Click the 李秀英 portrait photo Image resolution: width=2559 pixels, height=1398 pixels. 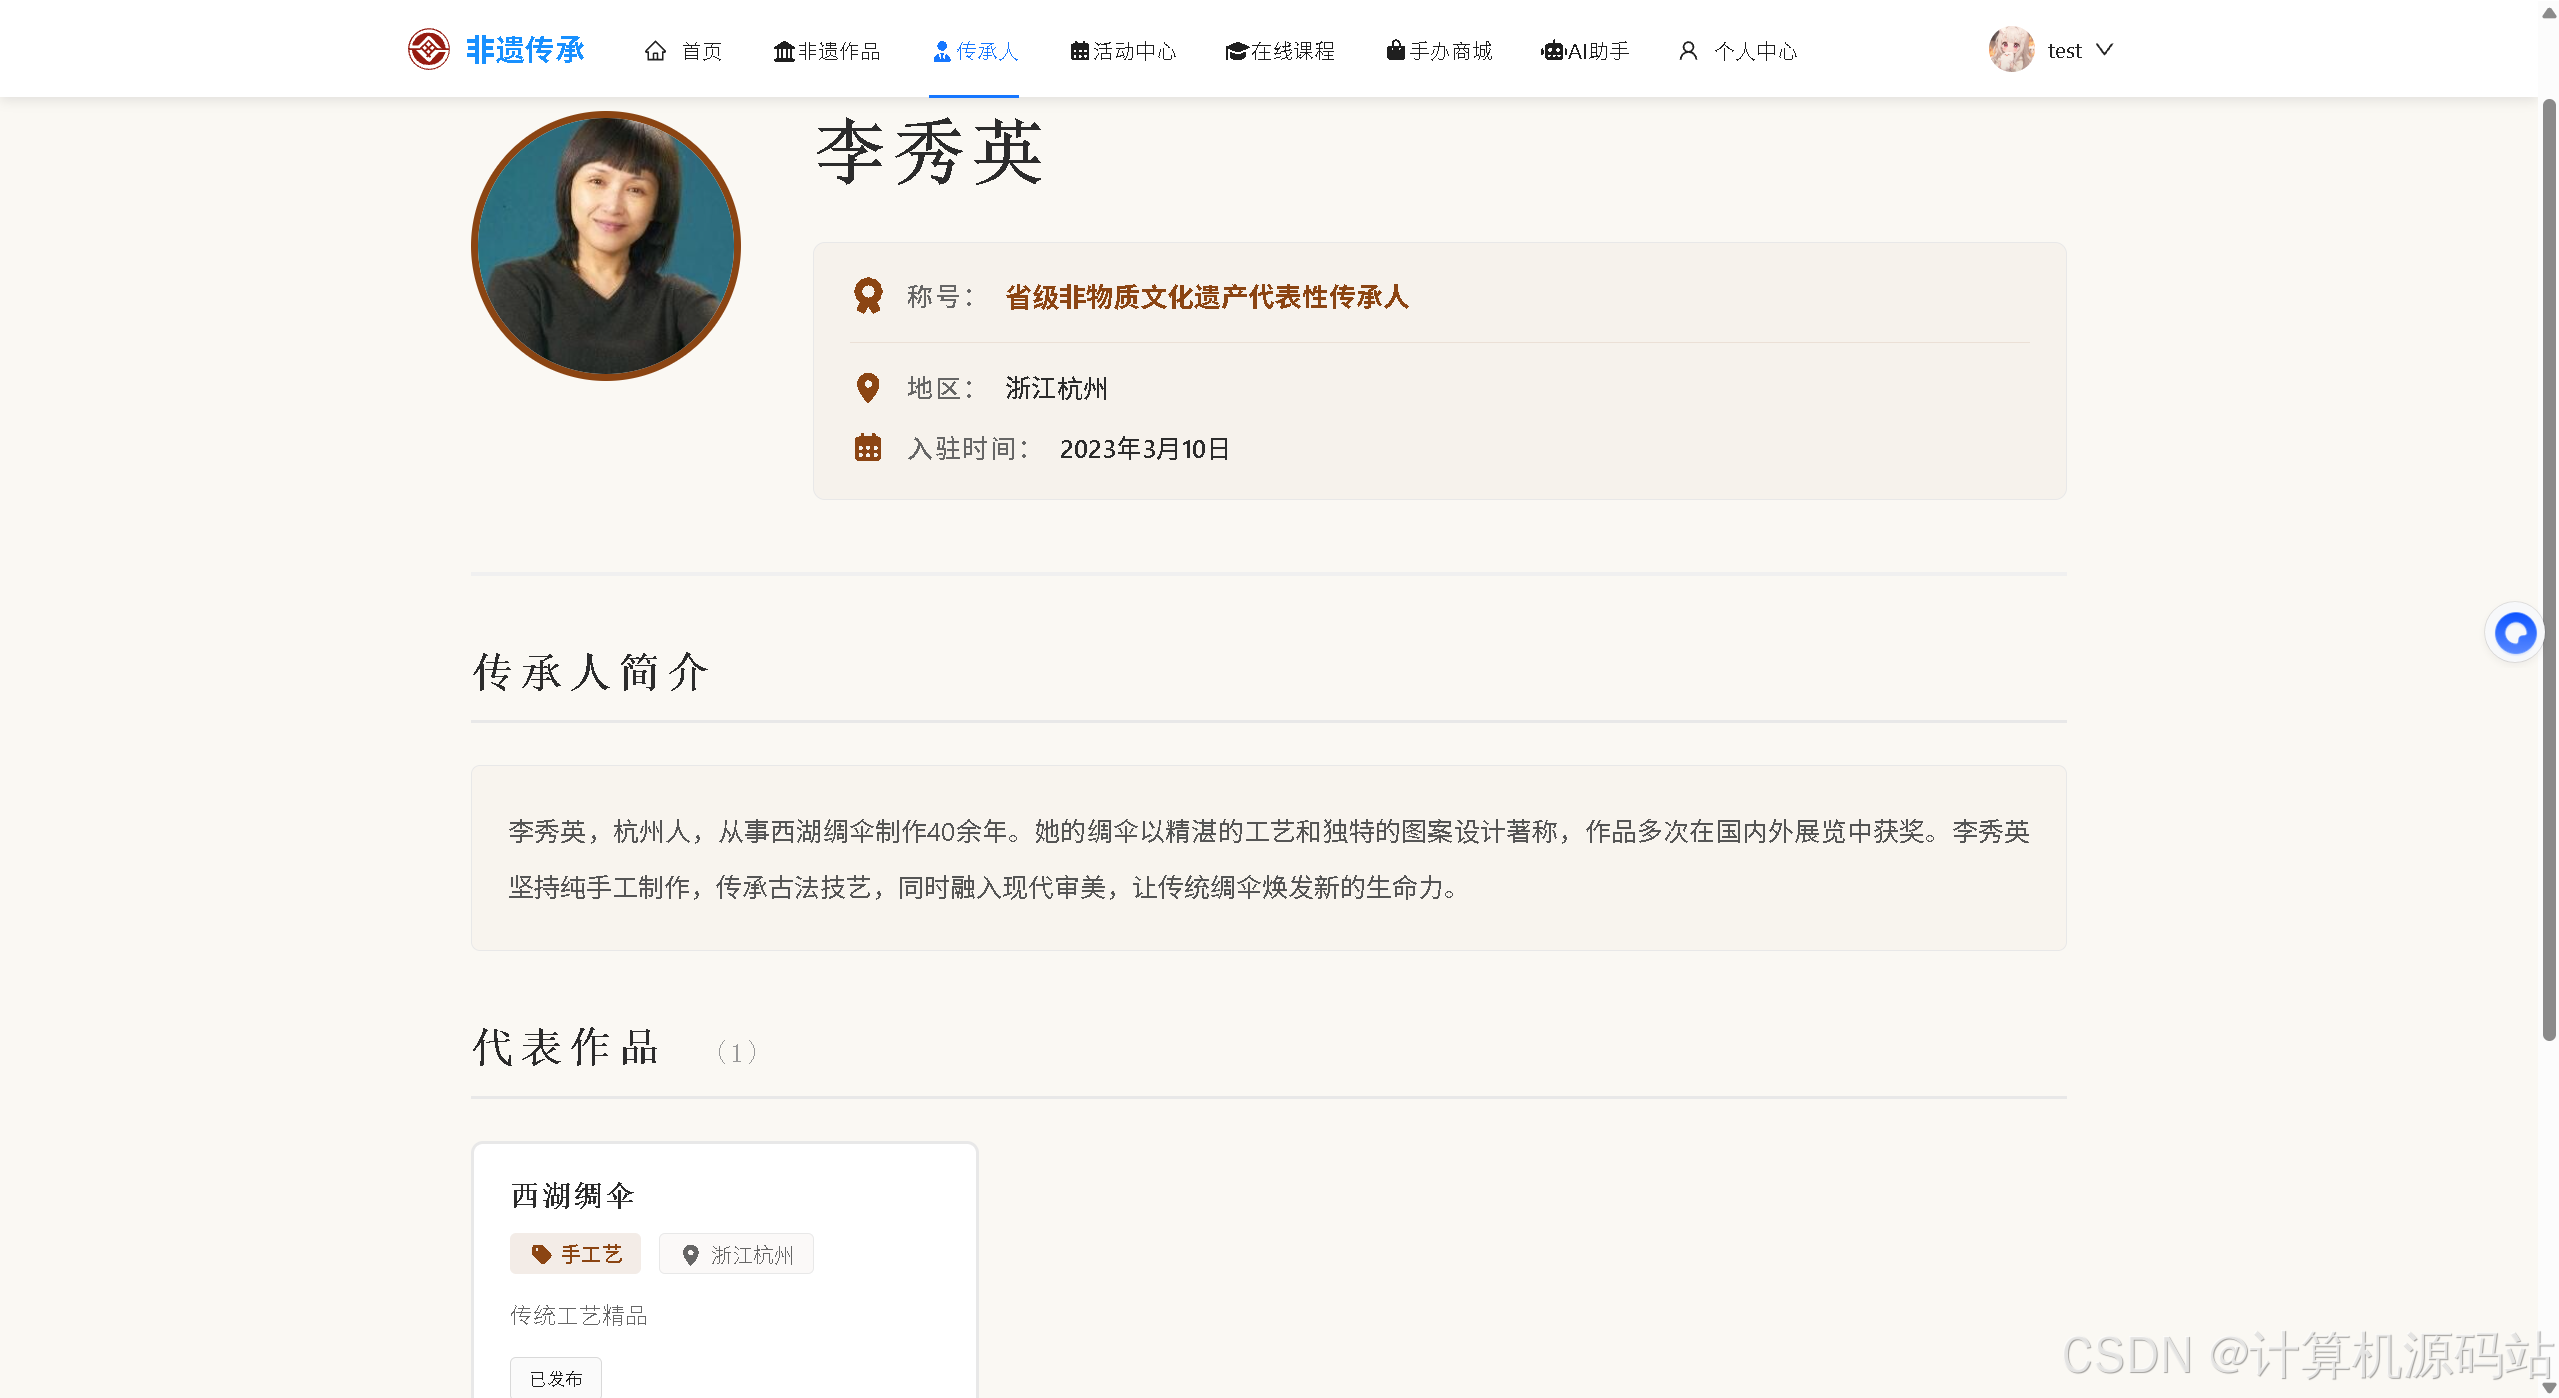[x=605, y=246]
